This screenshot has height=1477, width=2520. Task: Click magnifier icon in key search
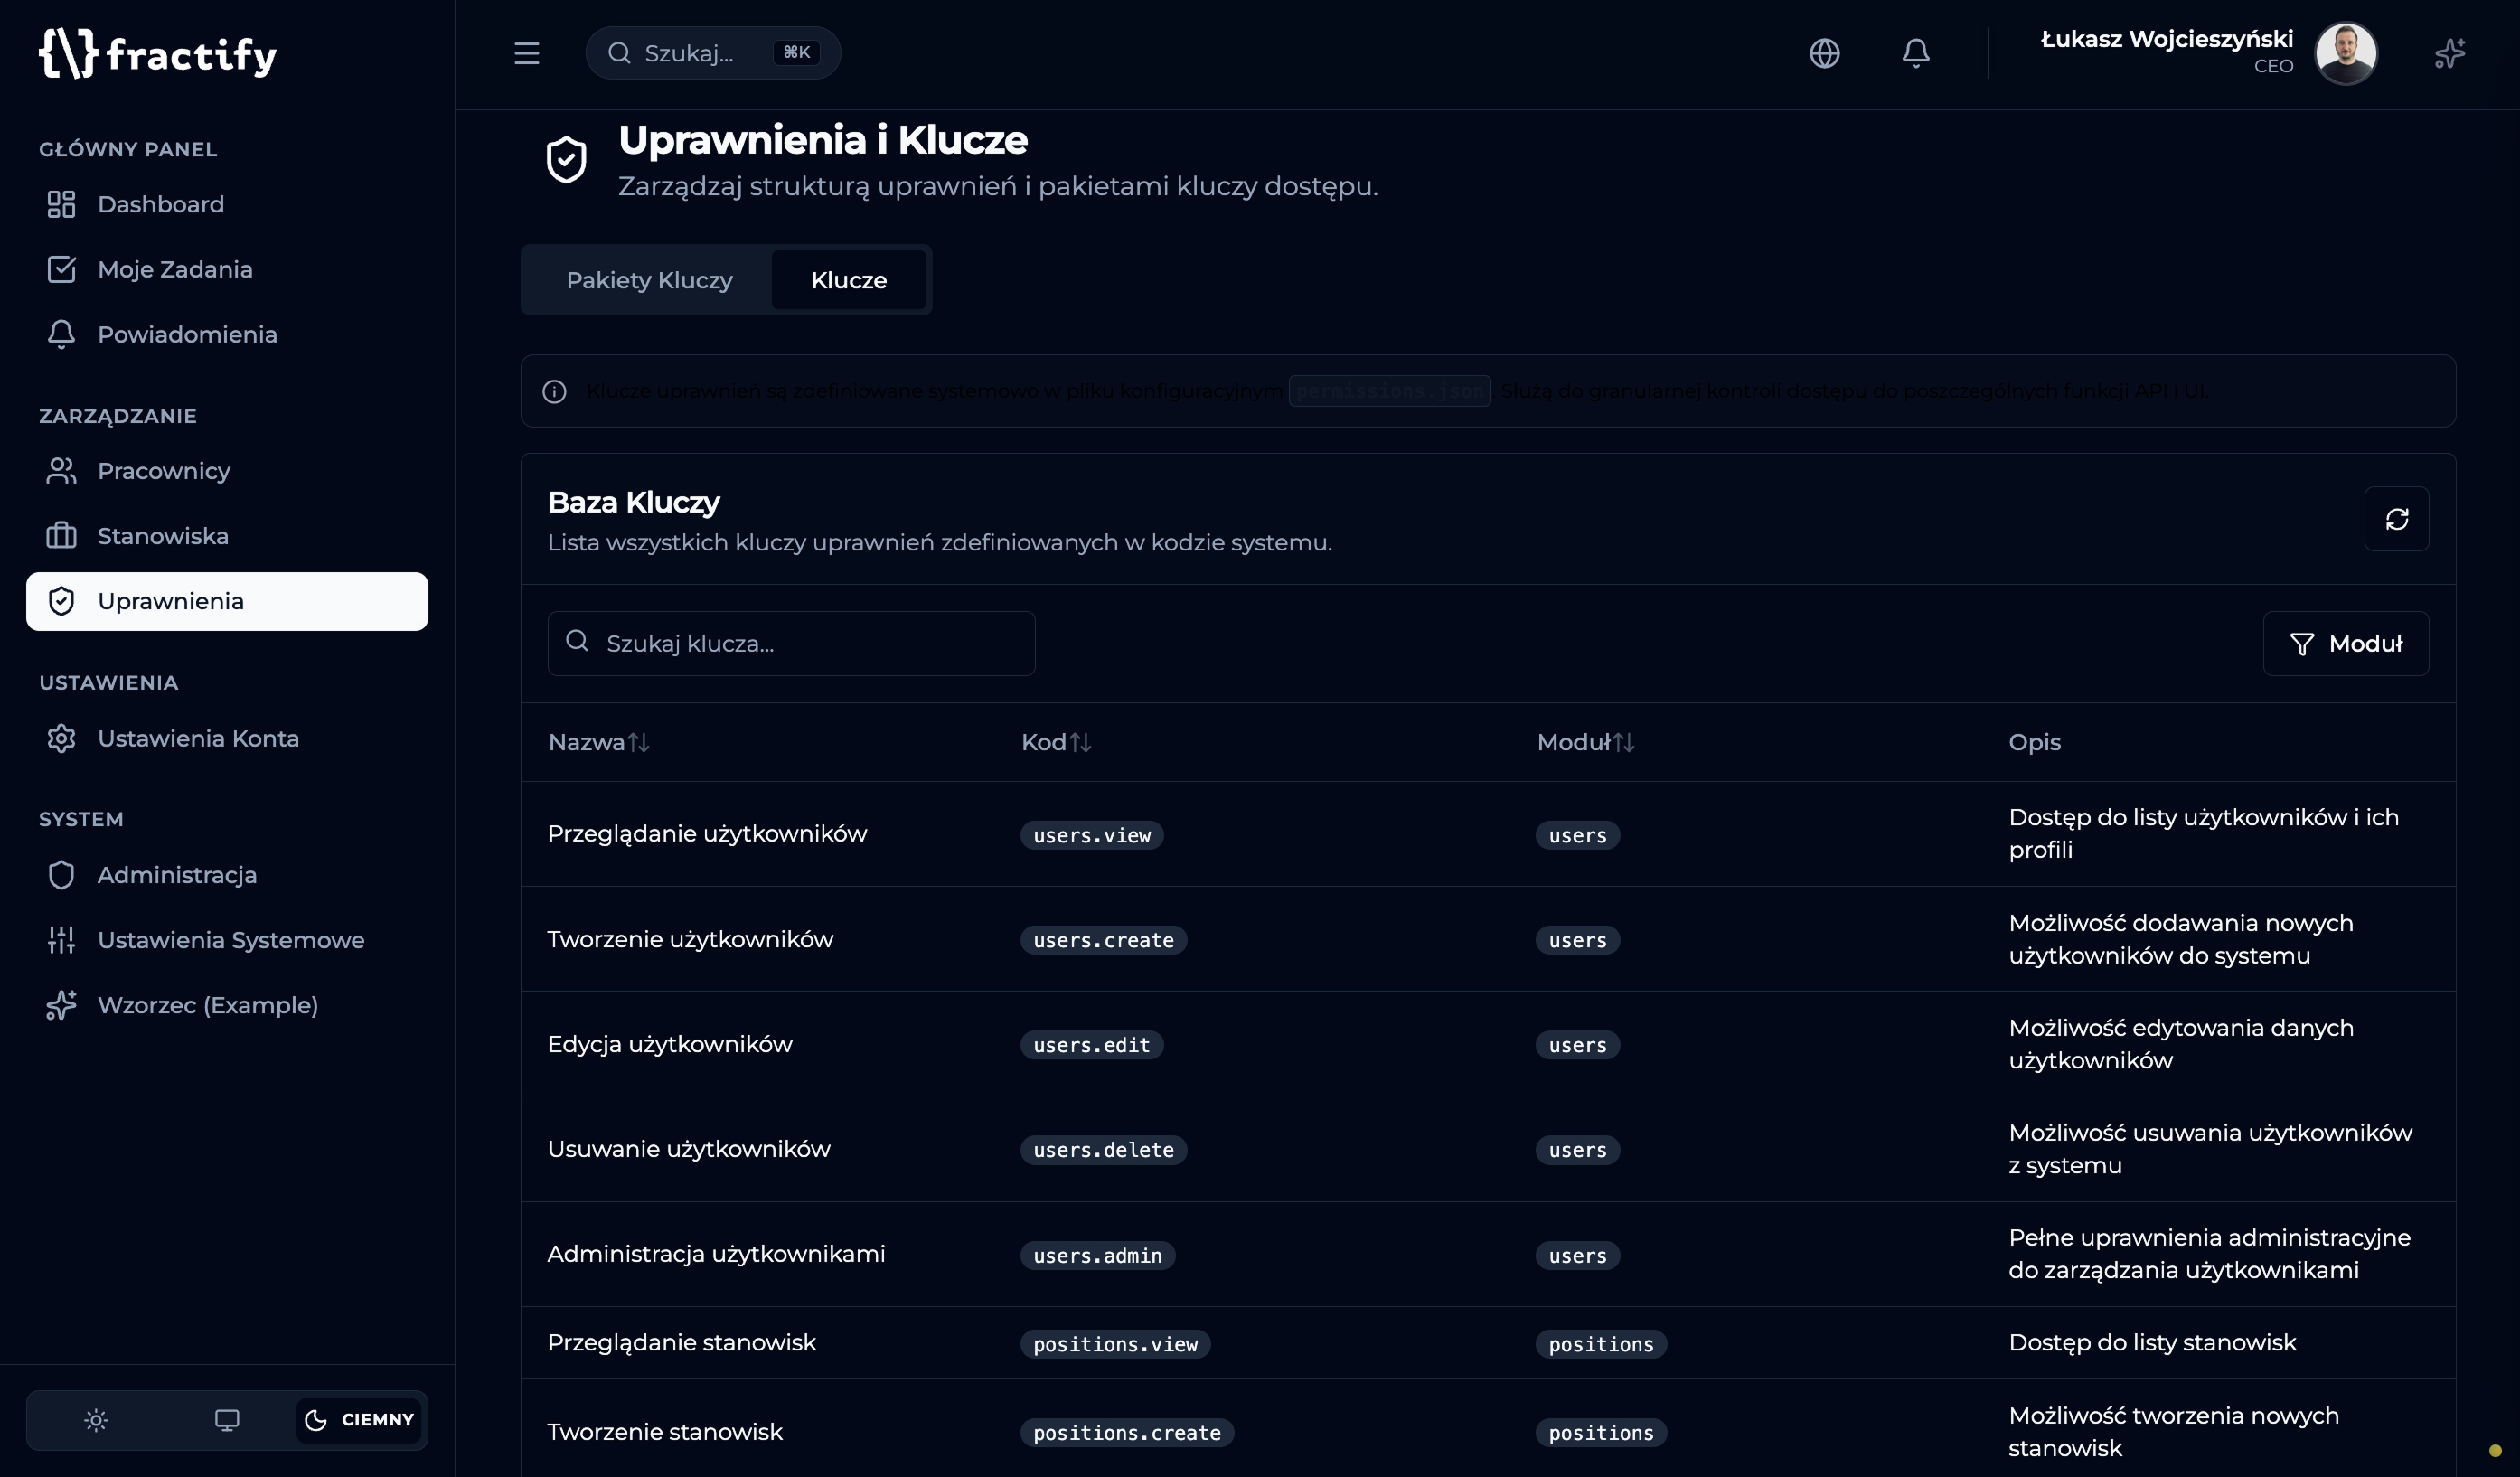click(x=577, y=641)
